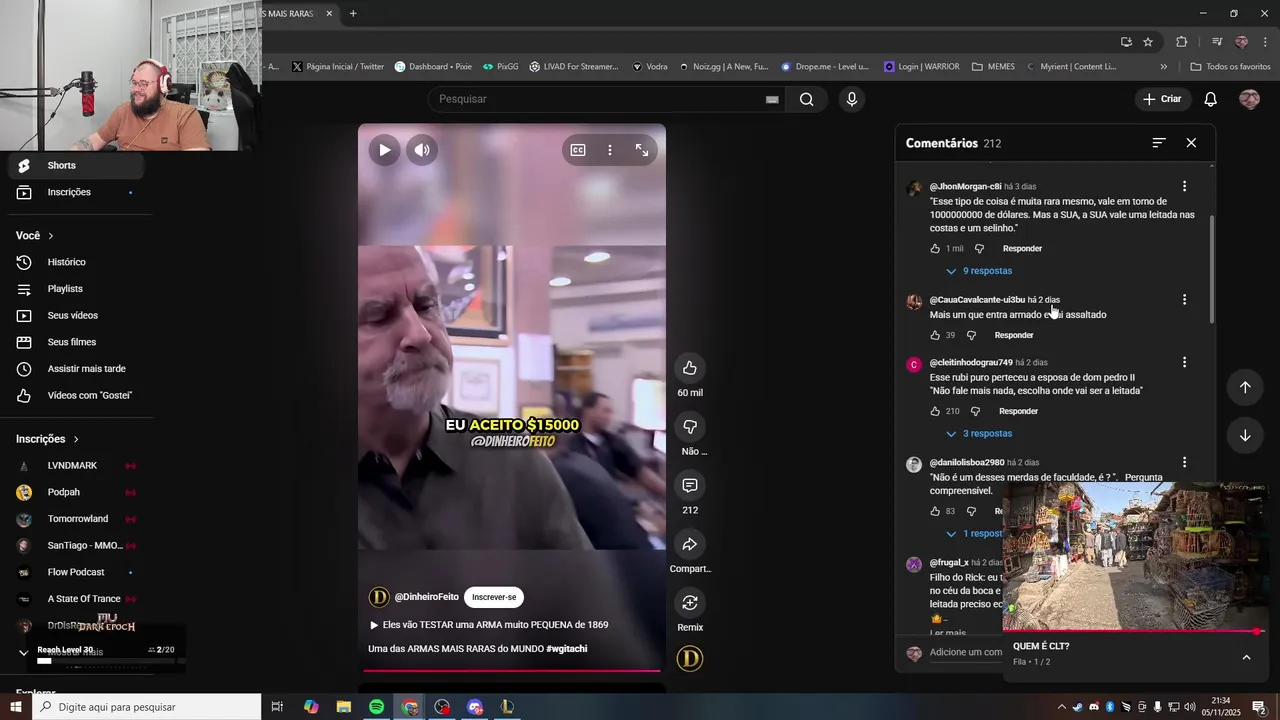Expand the Short to fullscreen

point(642,150)
